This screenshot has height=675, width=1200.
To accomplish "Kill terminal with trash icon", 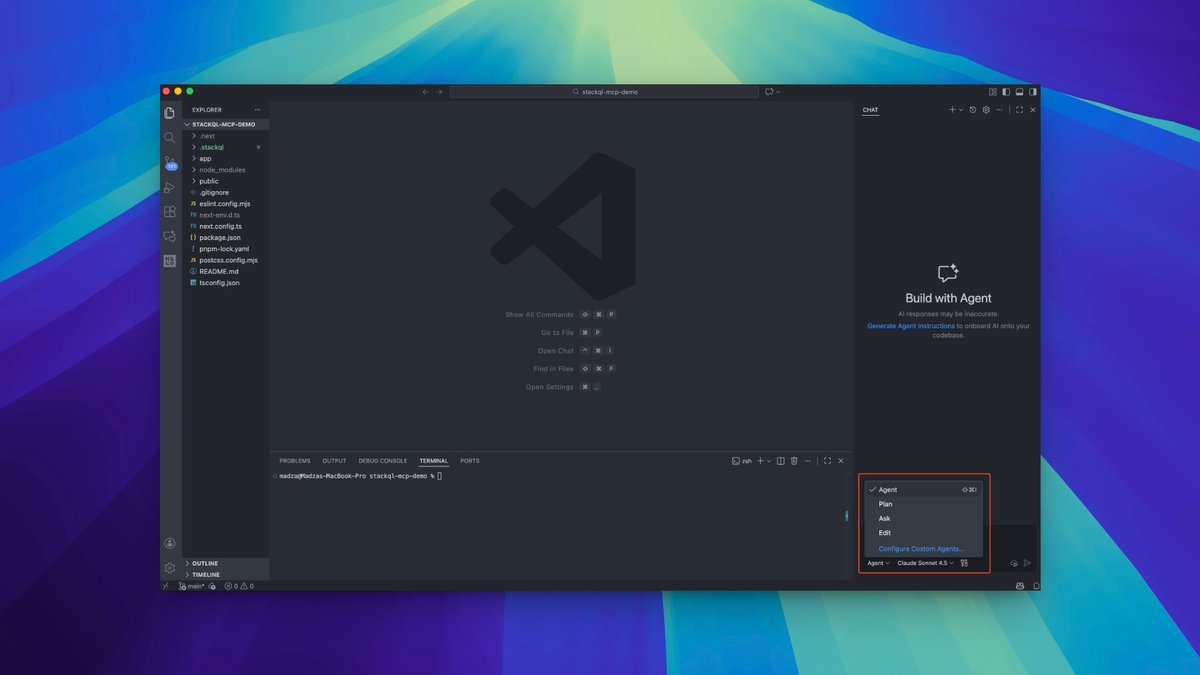I will coord(794,461).
